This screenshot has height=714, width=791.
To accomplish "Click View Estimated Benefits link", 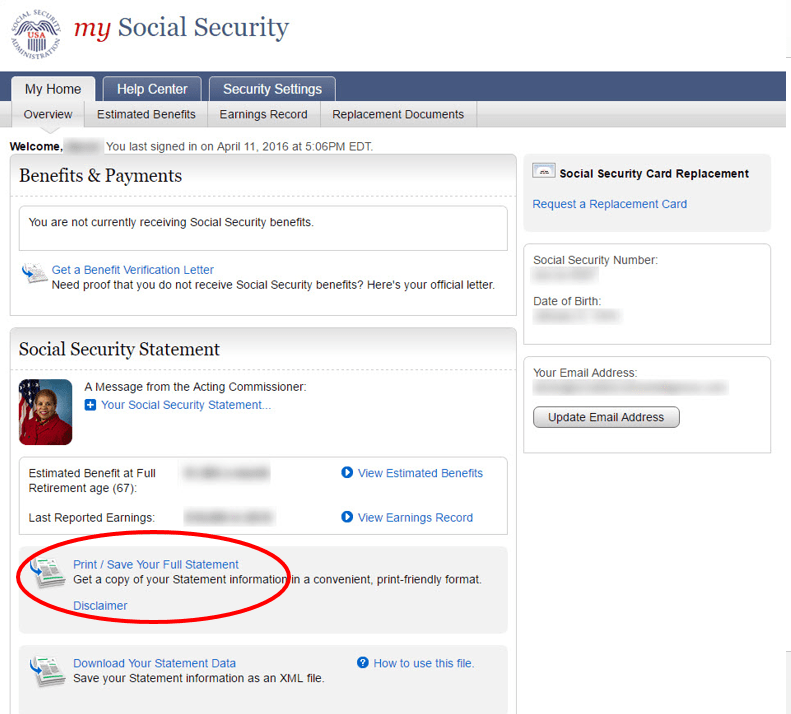I will (420, 473).
